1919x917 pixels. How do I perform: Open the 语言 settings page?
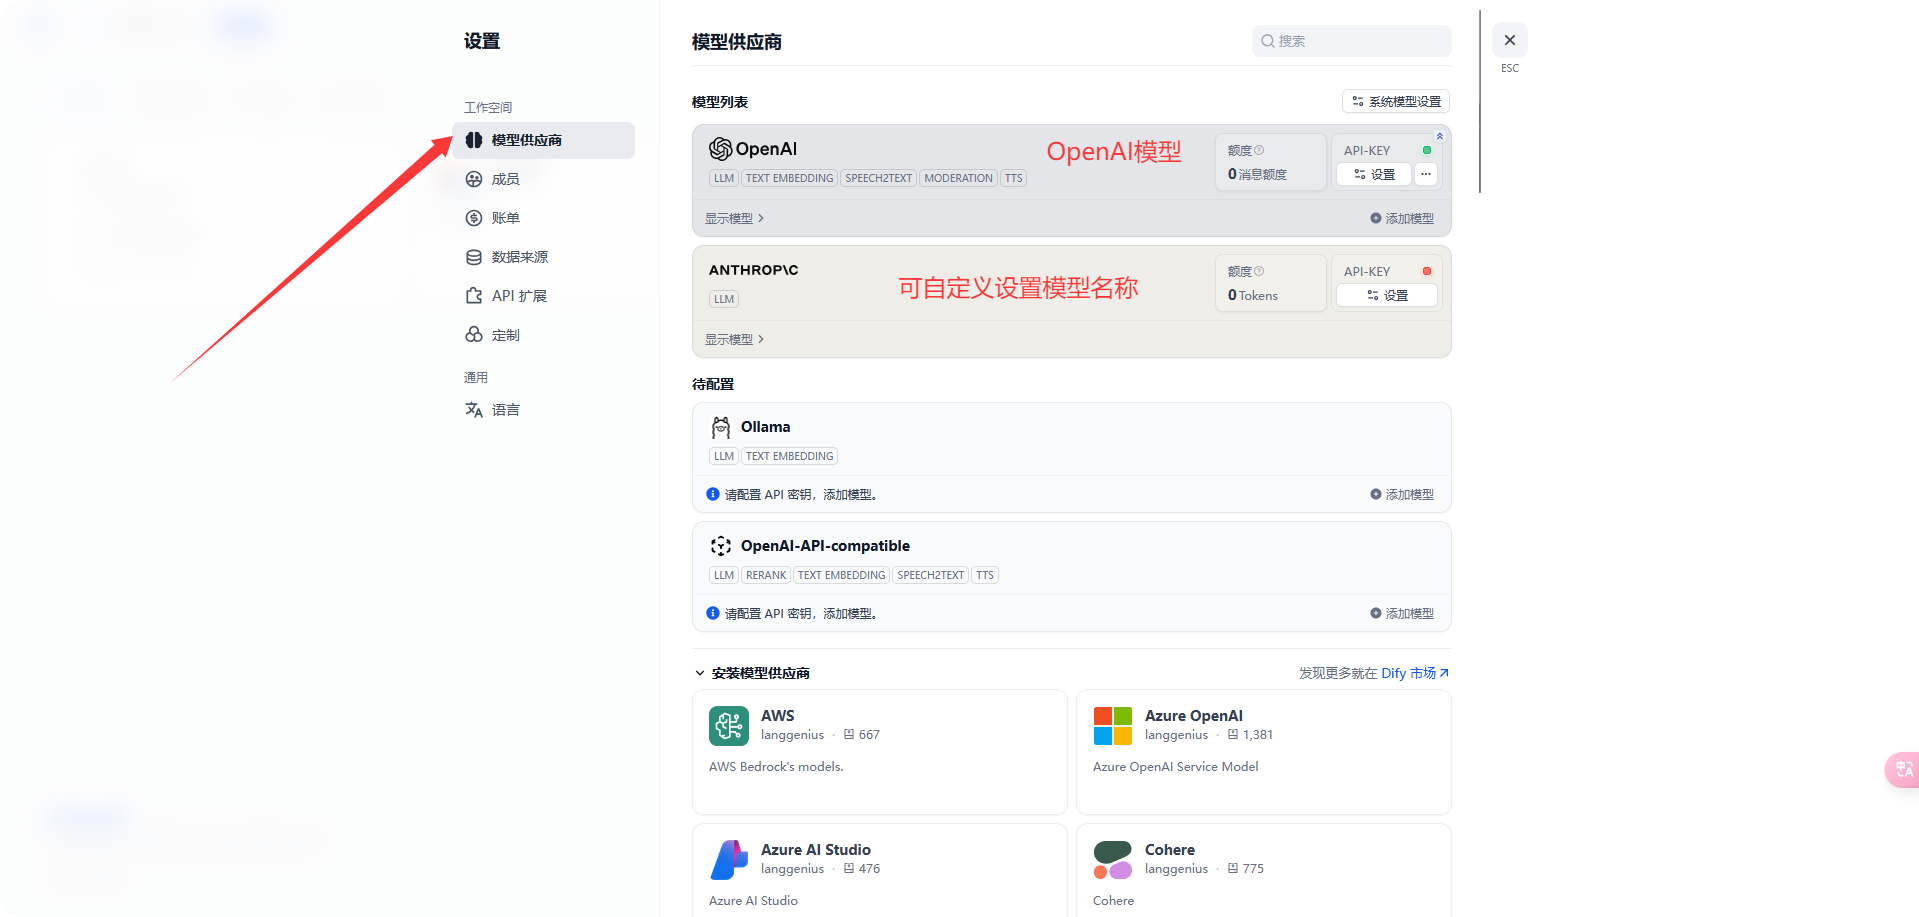tap(505, 410)
